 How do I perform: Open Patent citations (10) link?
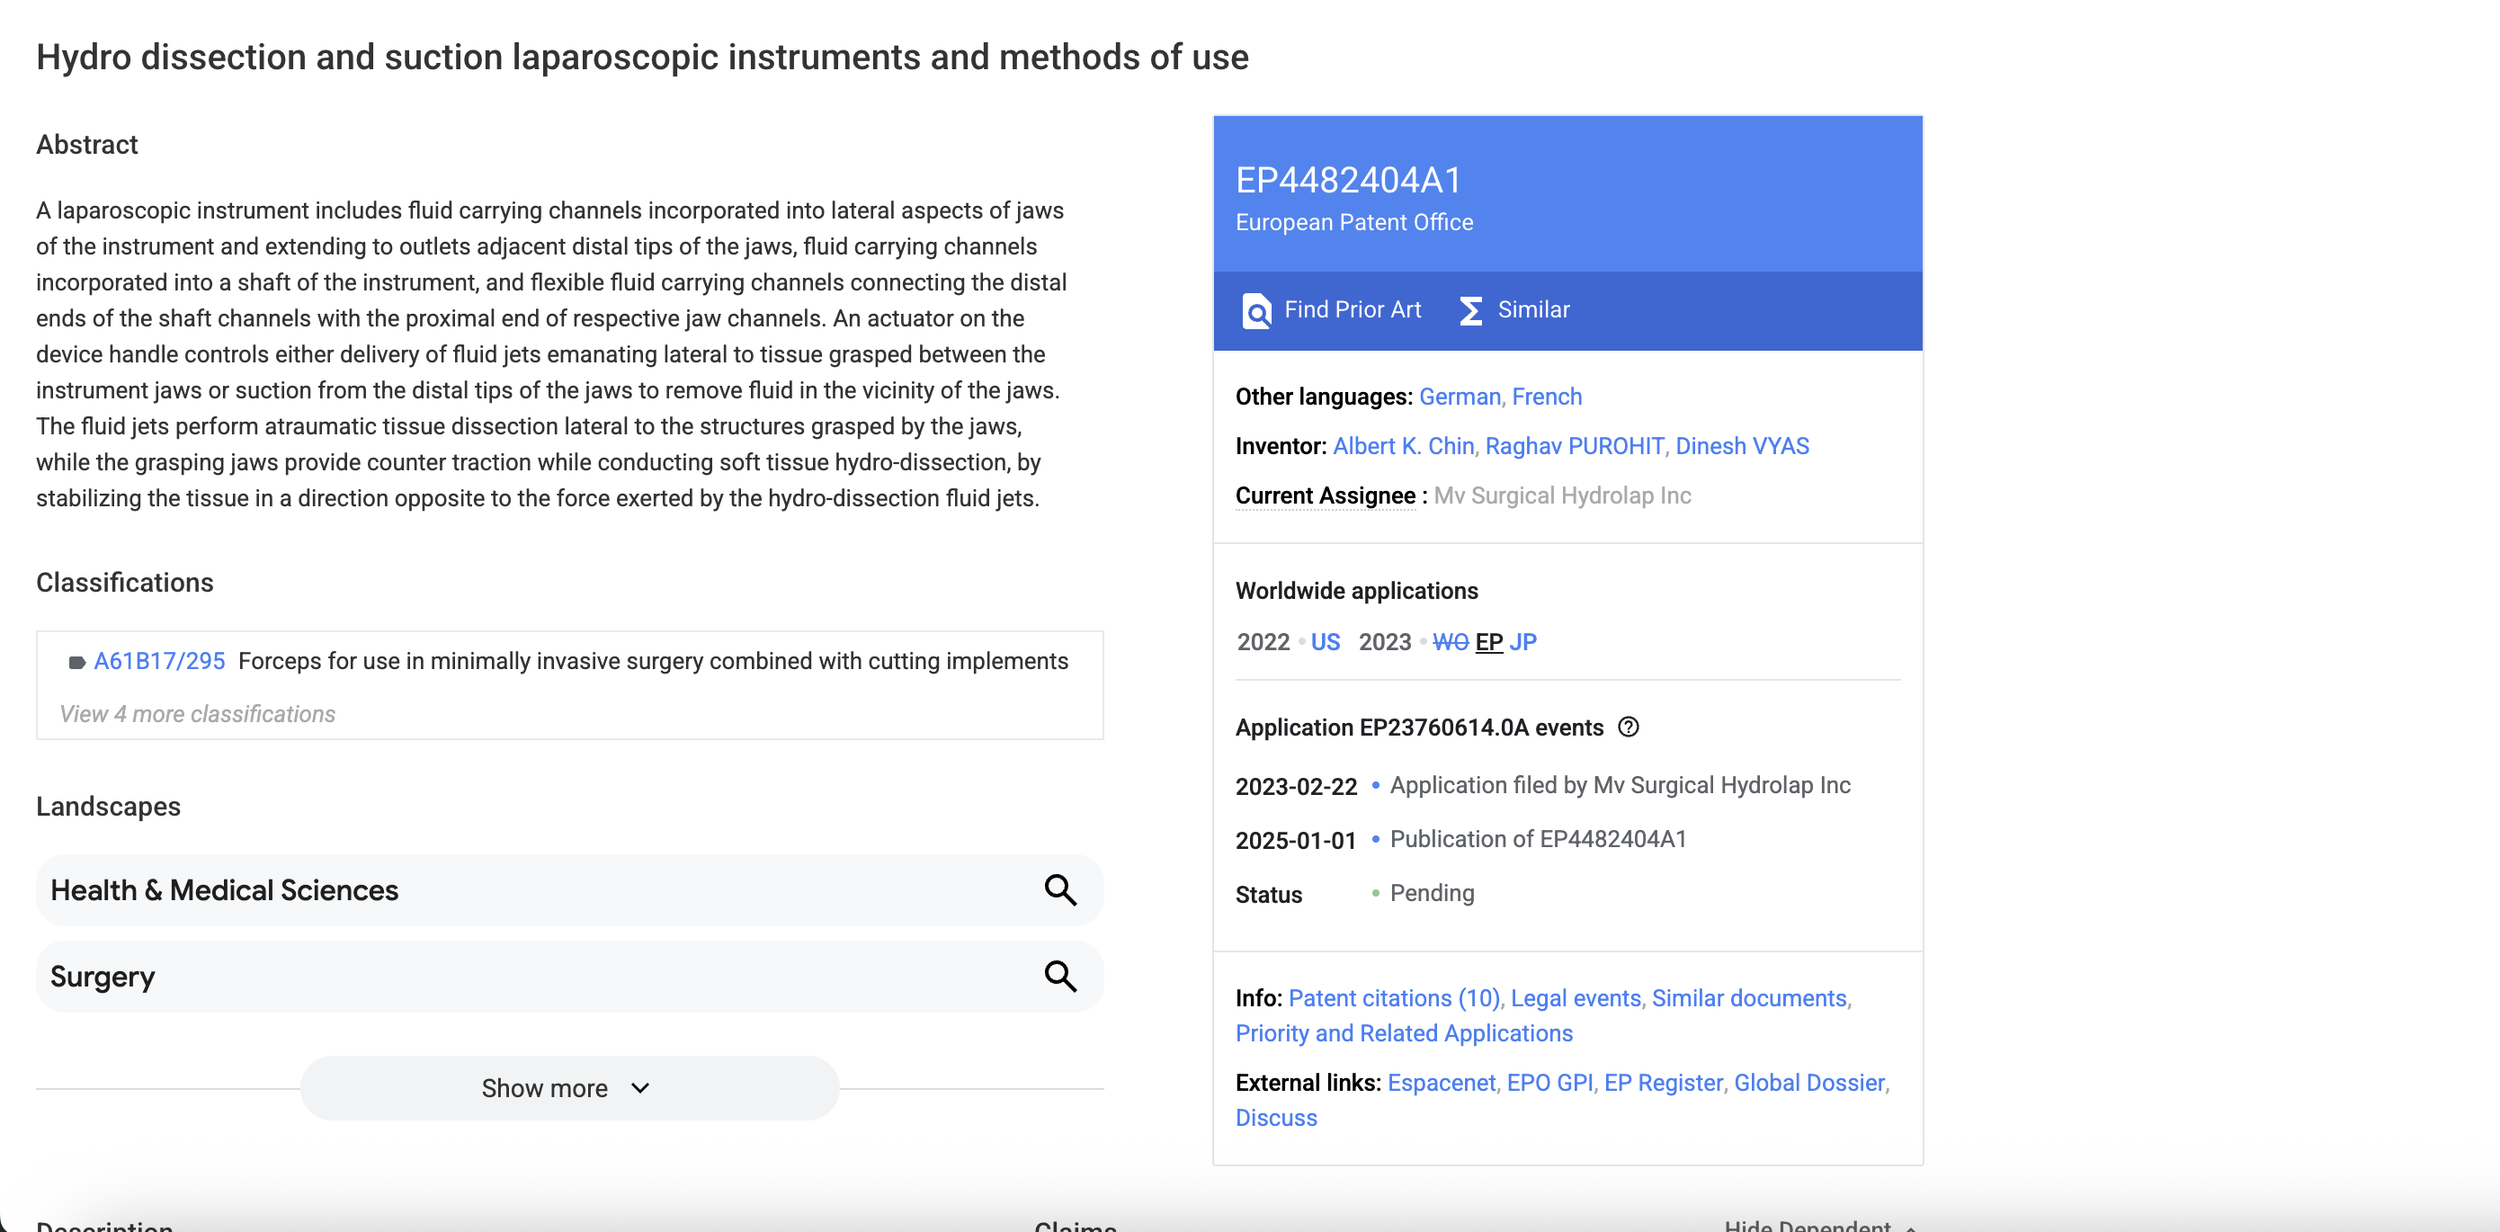1394,998
